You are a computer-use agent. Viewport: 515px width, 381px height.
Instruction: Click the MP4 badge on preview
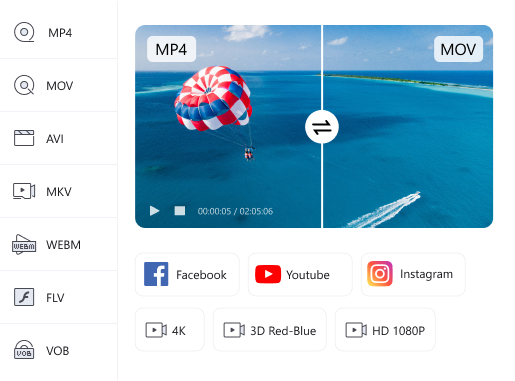[171, 49]
